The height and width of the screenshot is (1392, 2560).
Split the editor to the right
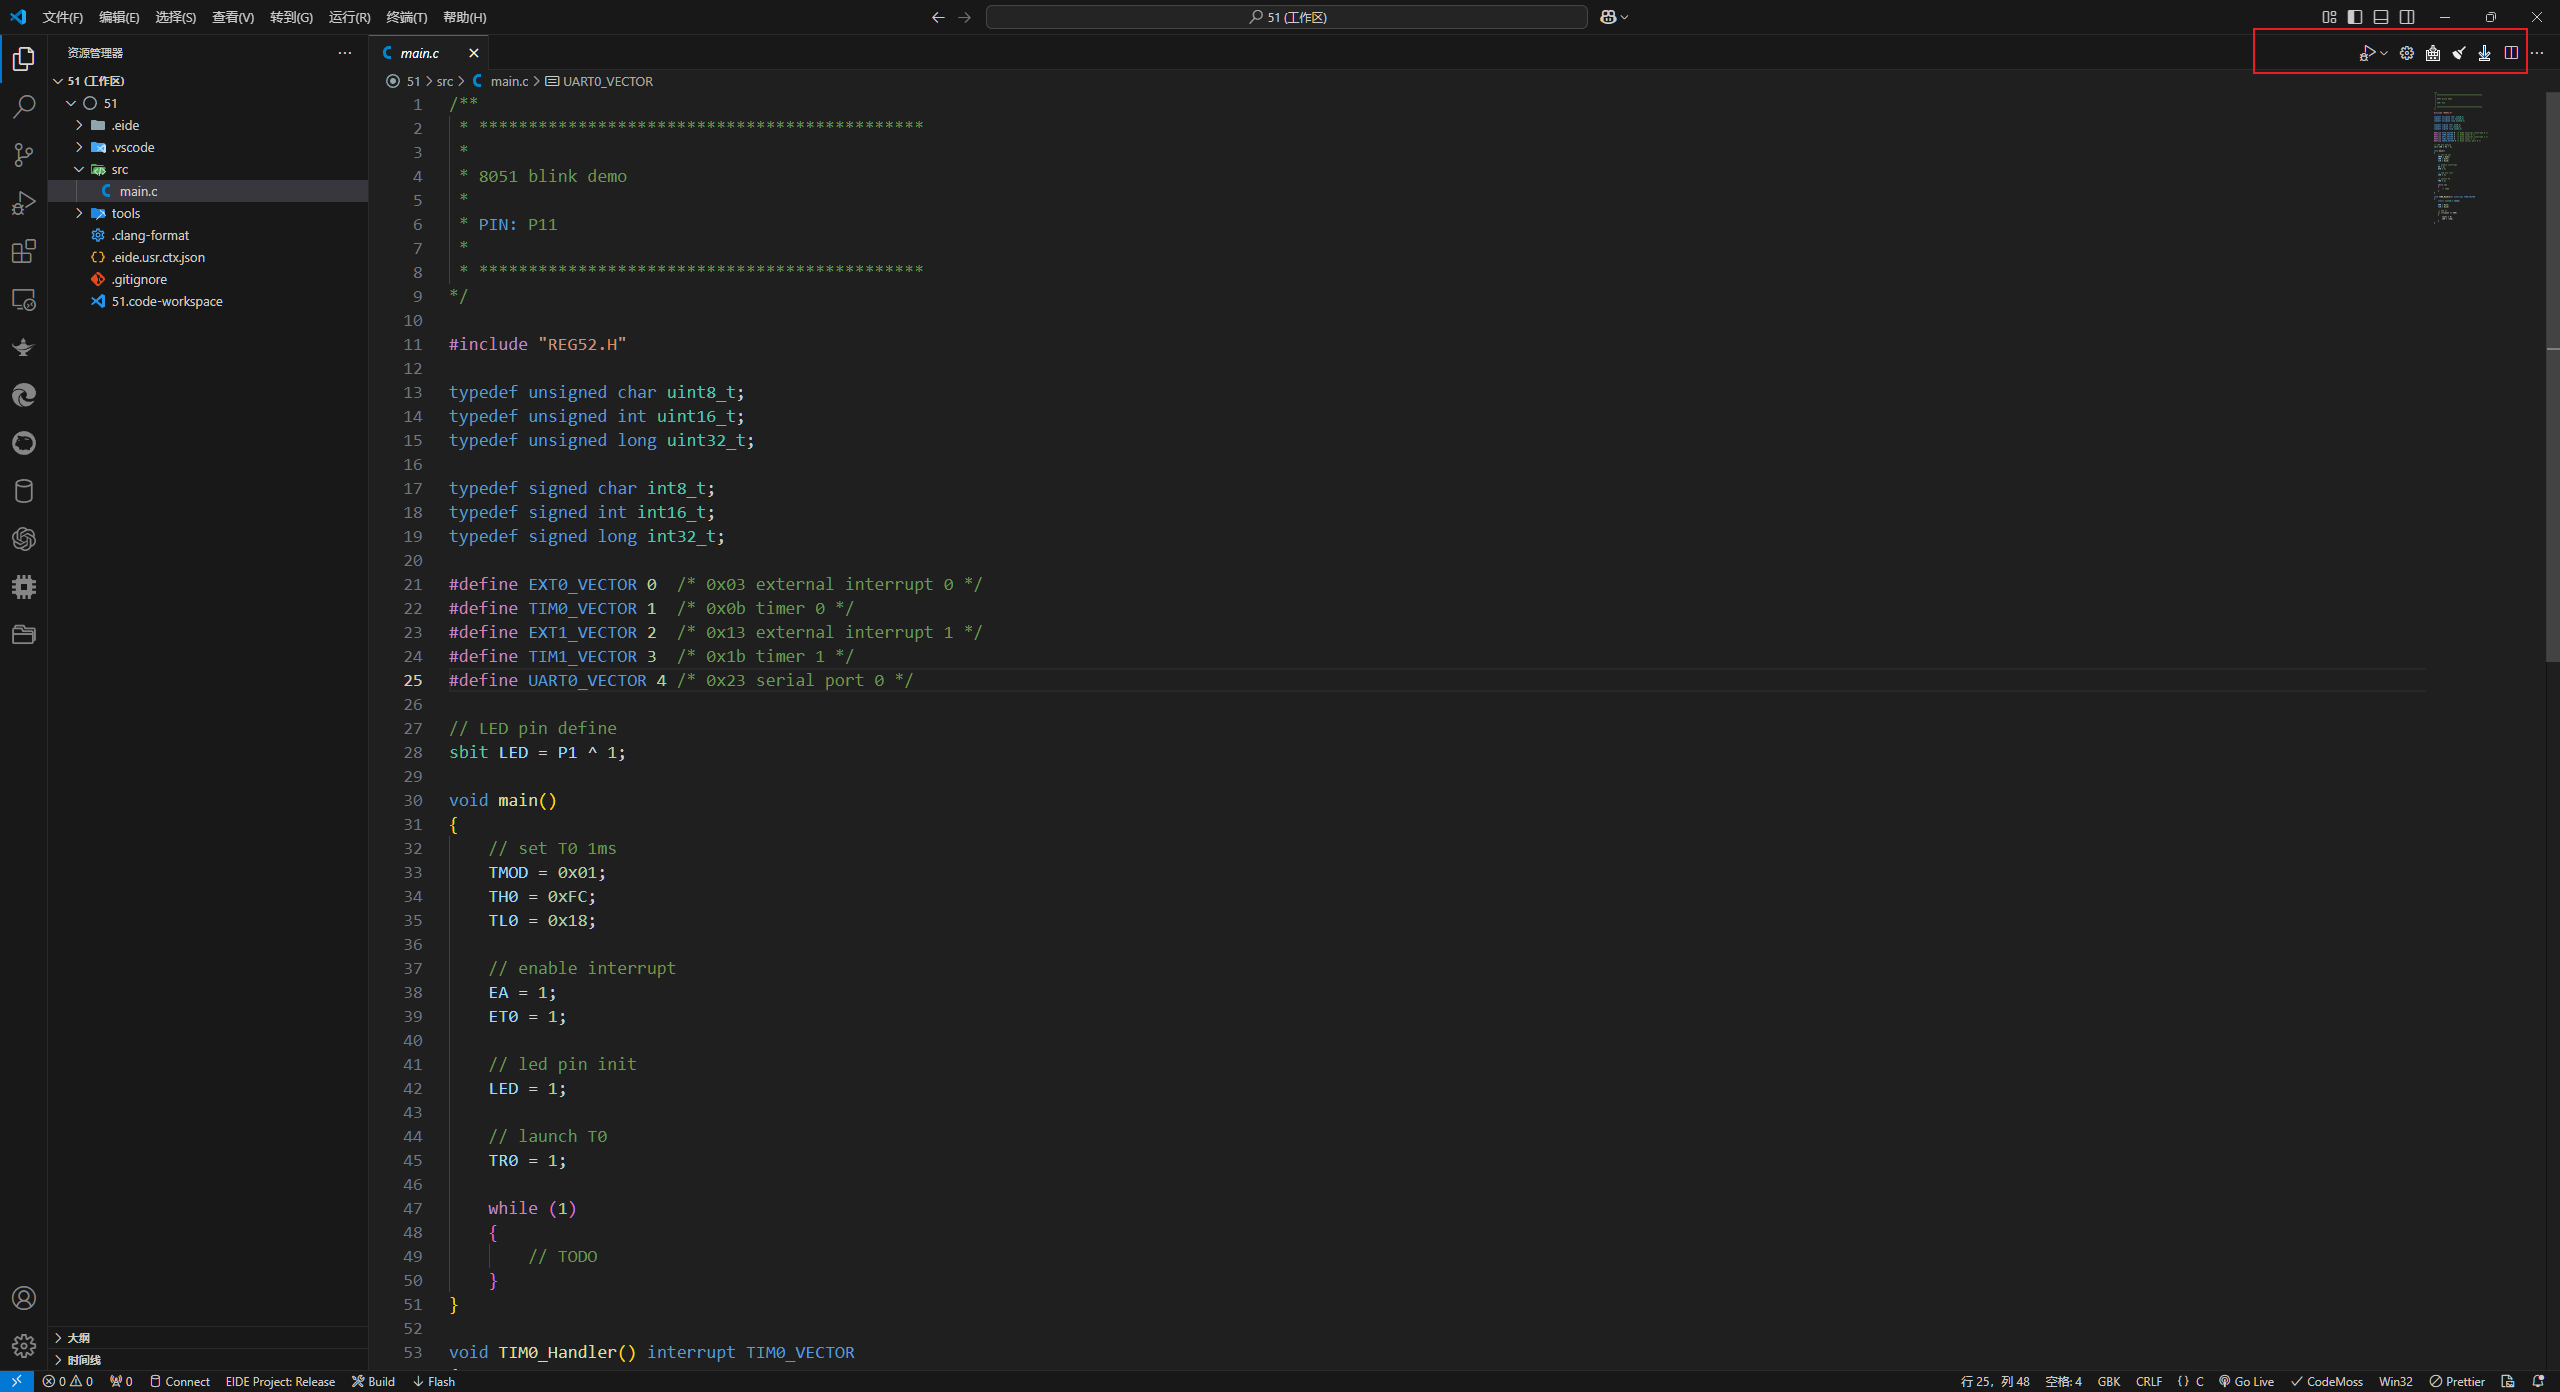click(2511, 53)
